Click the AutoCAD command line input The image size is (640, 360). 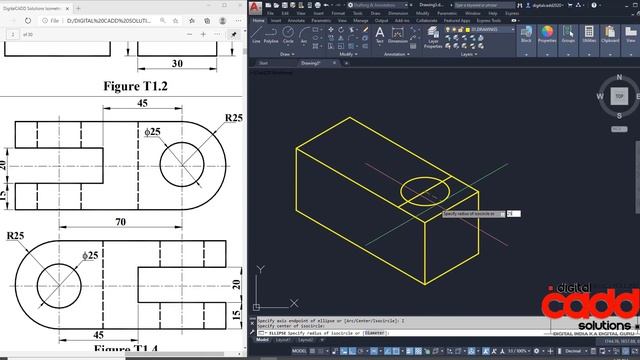tap(449, 333)
